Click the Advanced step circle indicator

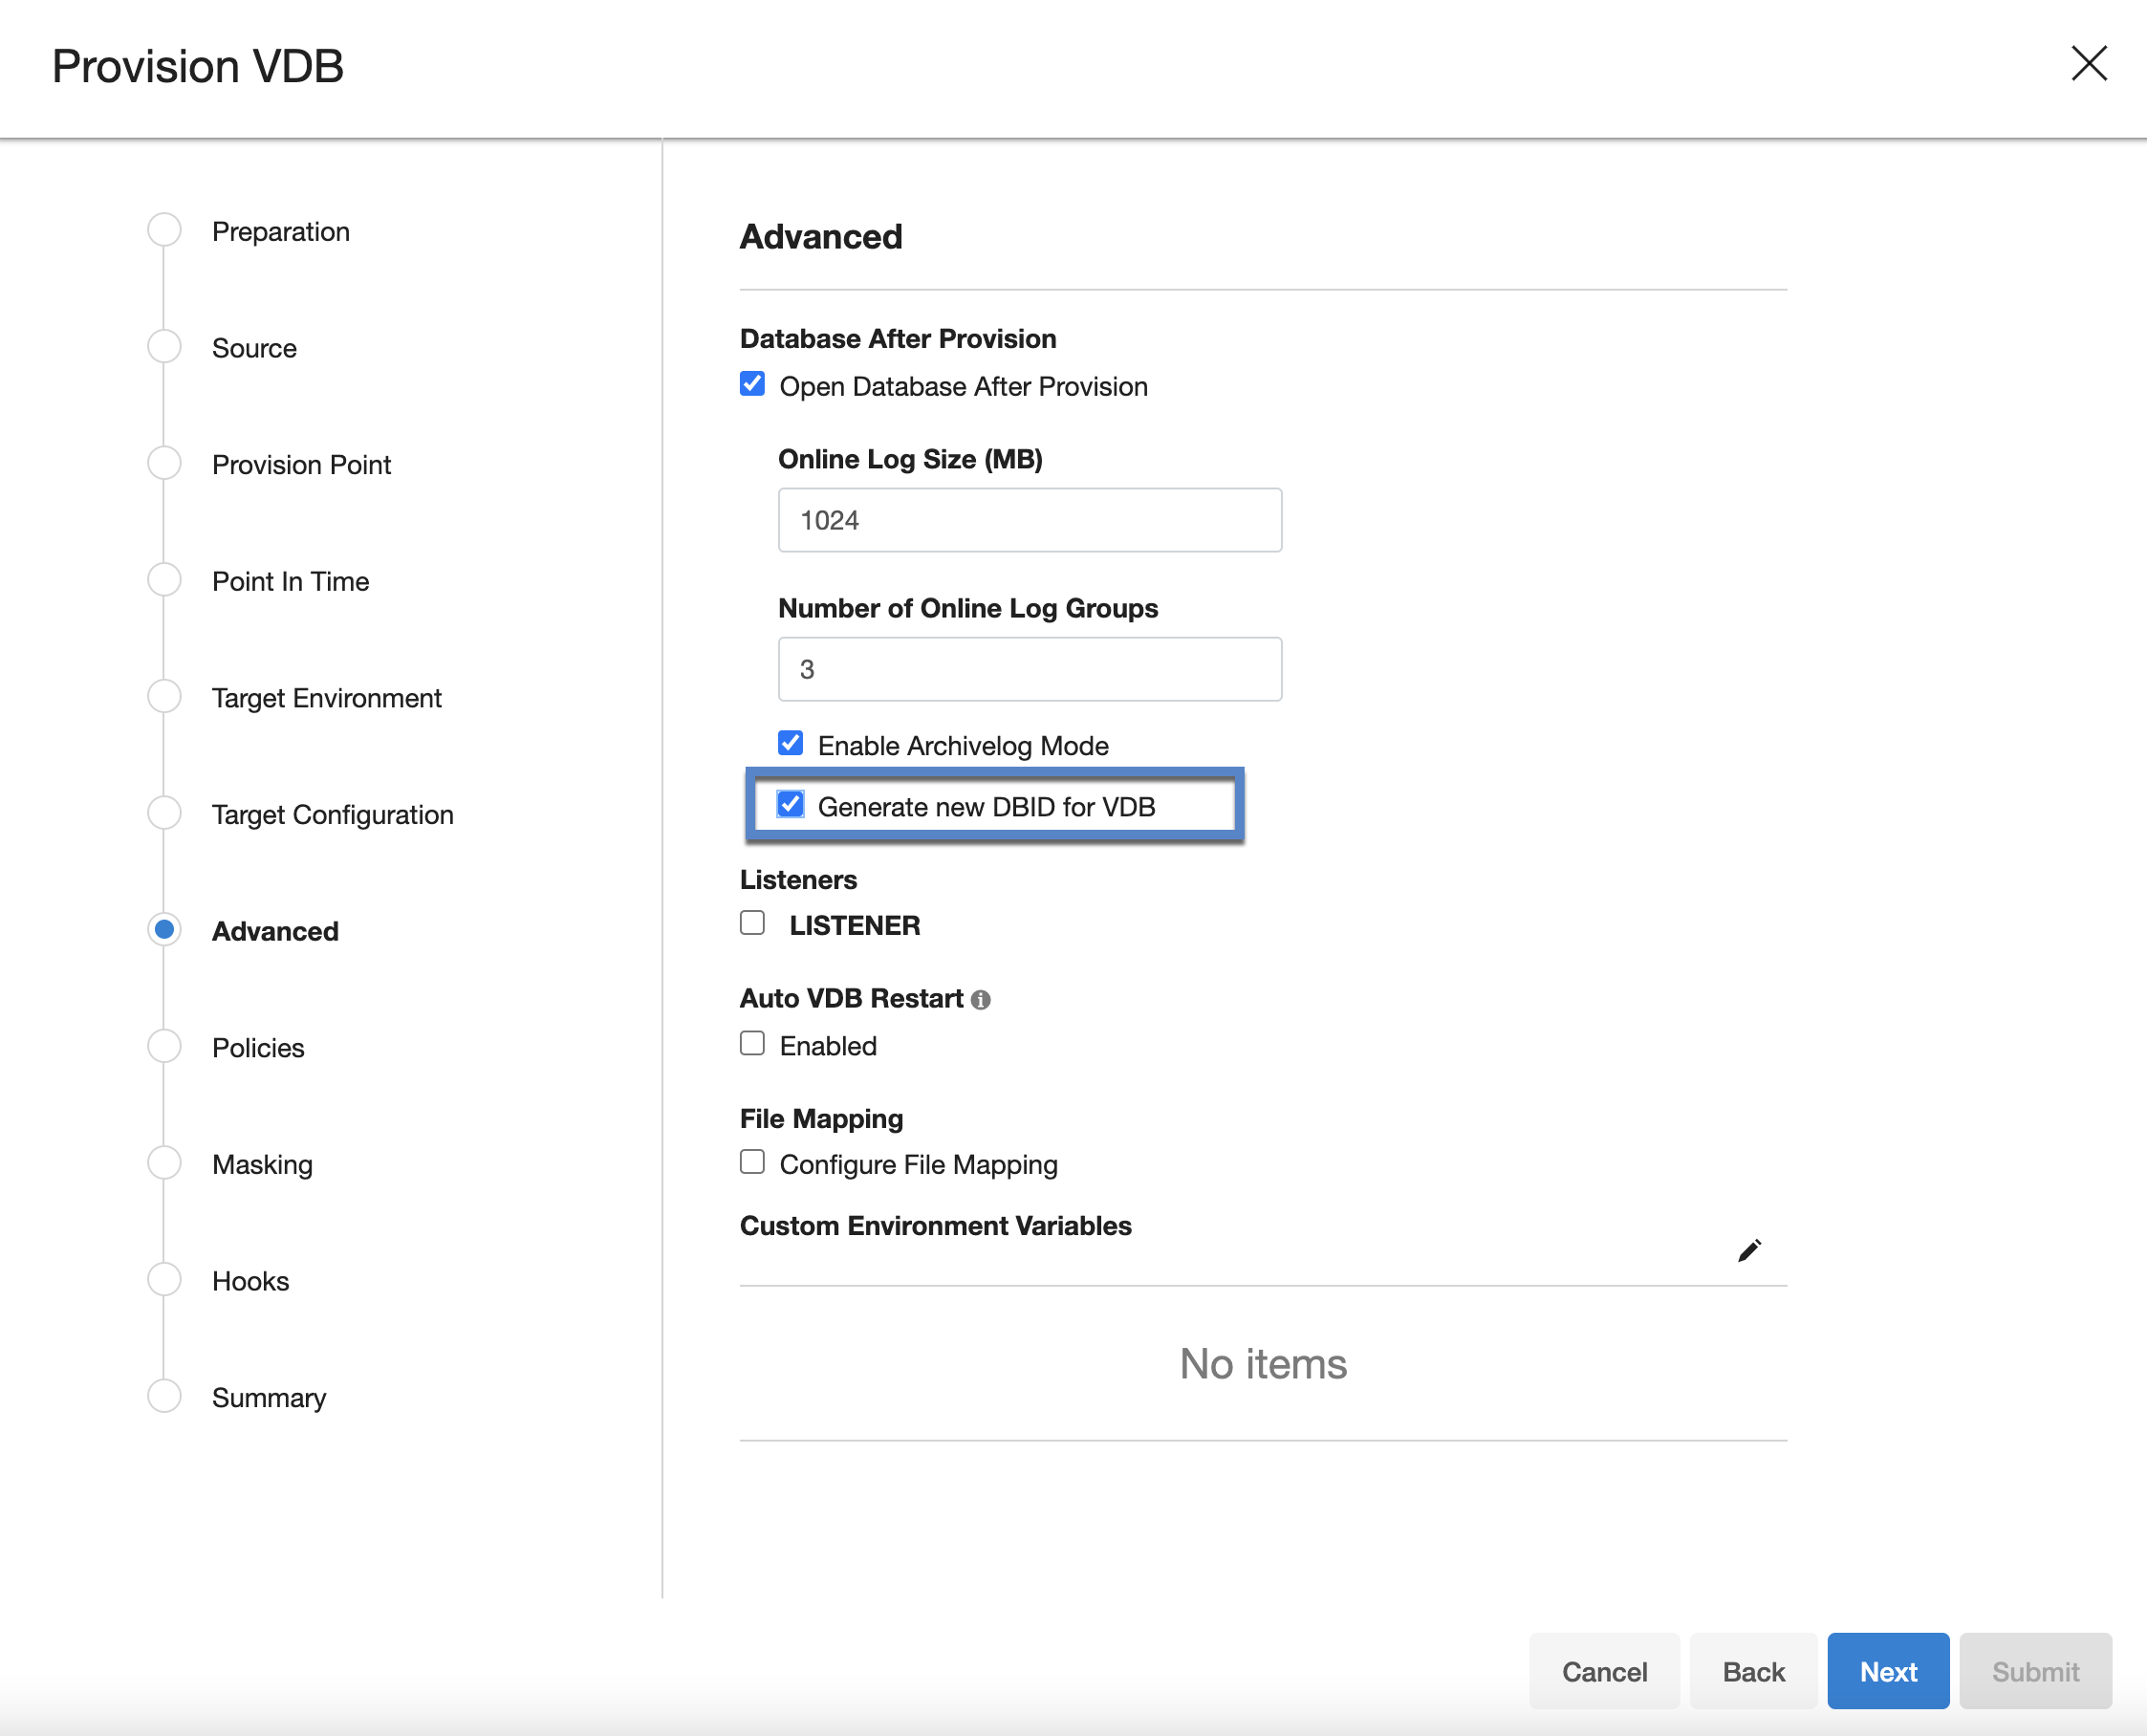[164, 929]
